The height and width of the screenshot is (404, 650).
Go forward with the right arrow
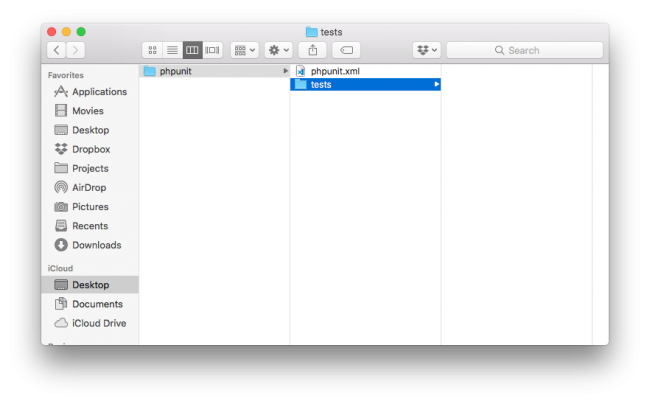pyautogui.click(x=76, y=50)
